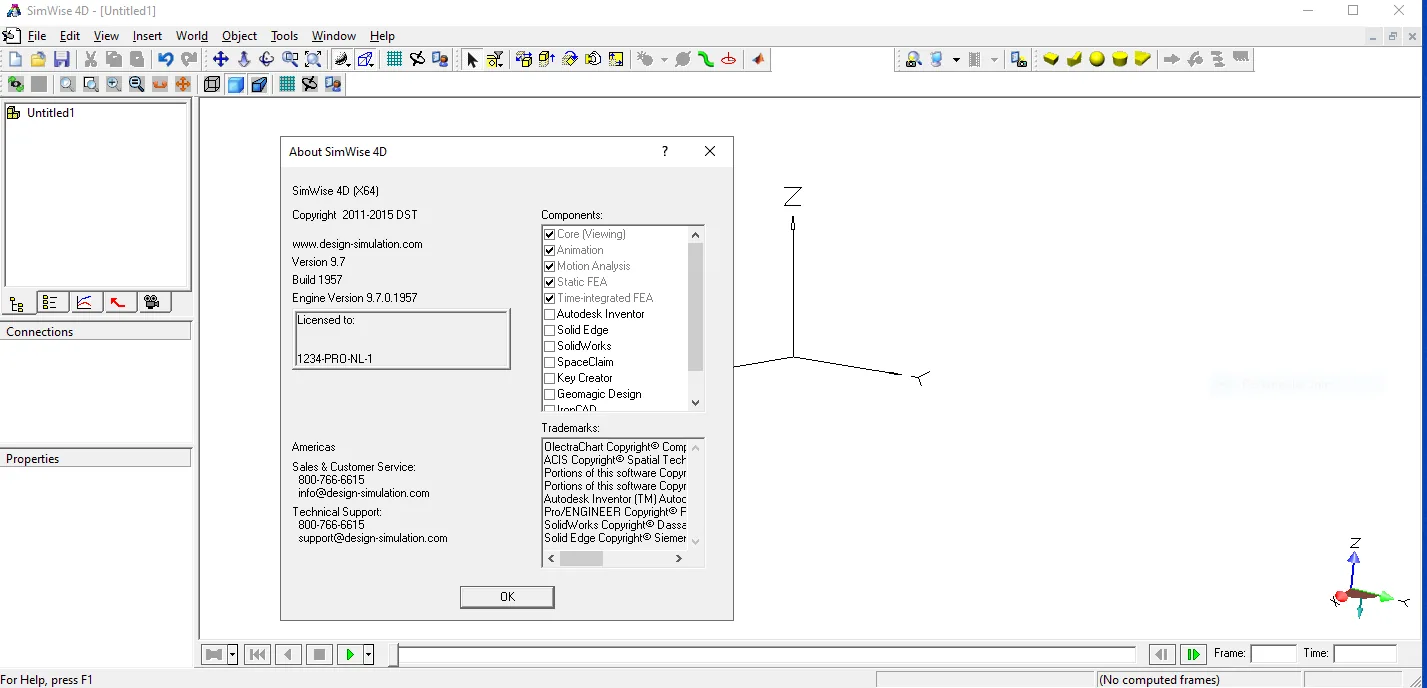The image size is (1427, 688).
Task: Toggle the Motion Analysis checkbox
Action: pos(549,266)
